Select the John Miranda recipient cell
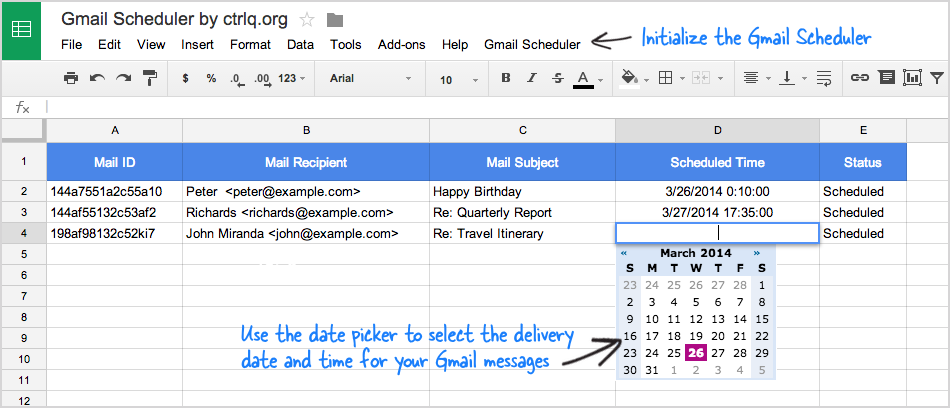950x408 pixels. tap(306, 233)
